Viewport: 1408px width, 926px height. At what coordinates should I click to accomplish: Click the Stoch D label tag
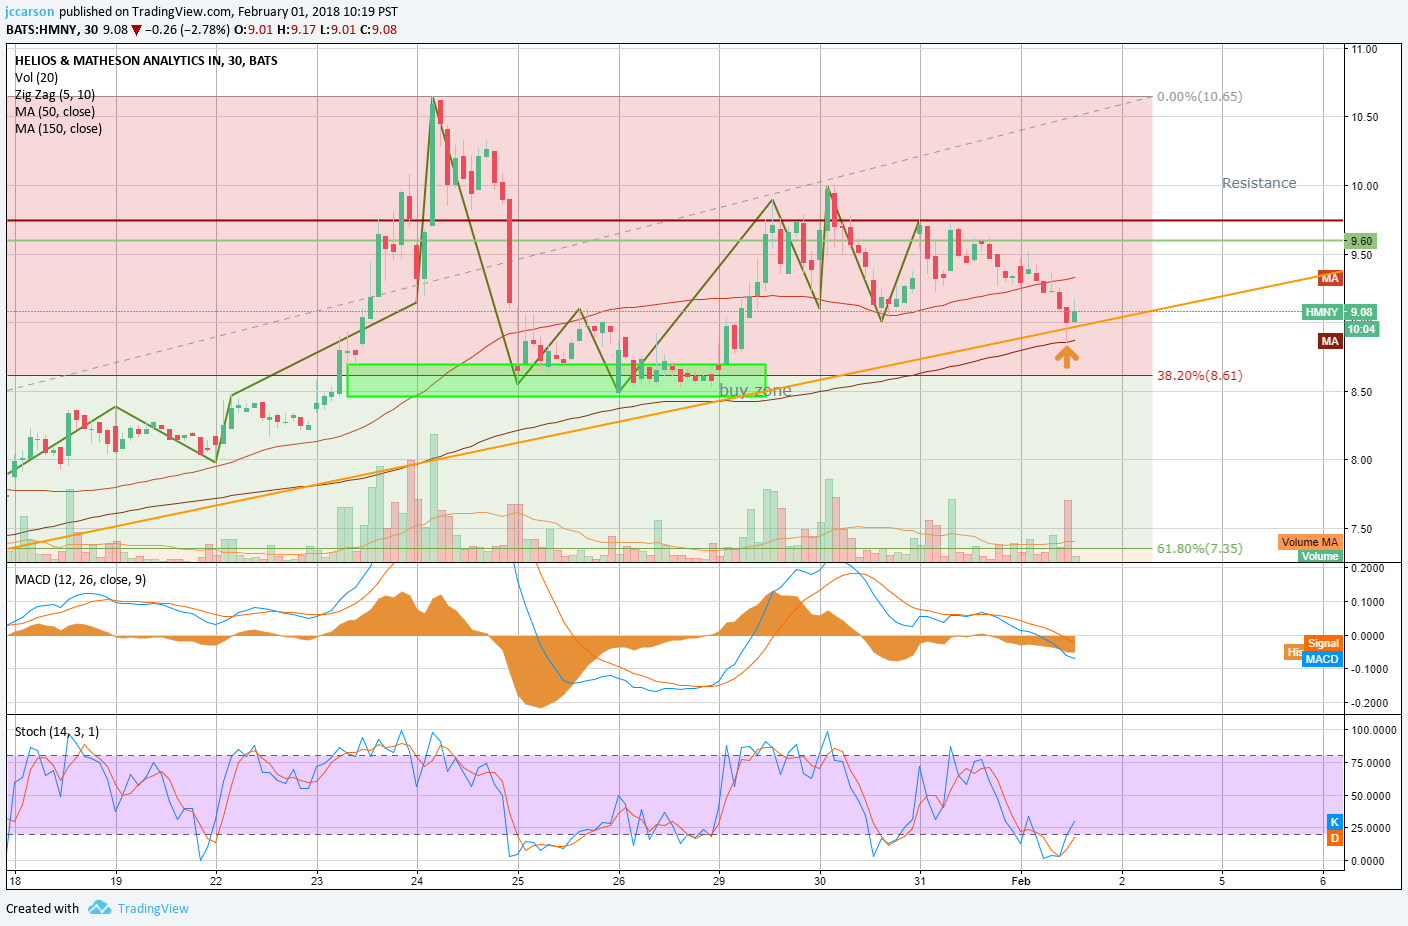point(1334,838)
